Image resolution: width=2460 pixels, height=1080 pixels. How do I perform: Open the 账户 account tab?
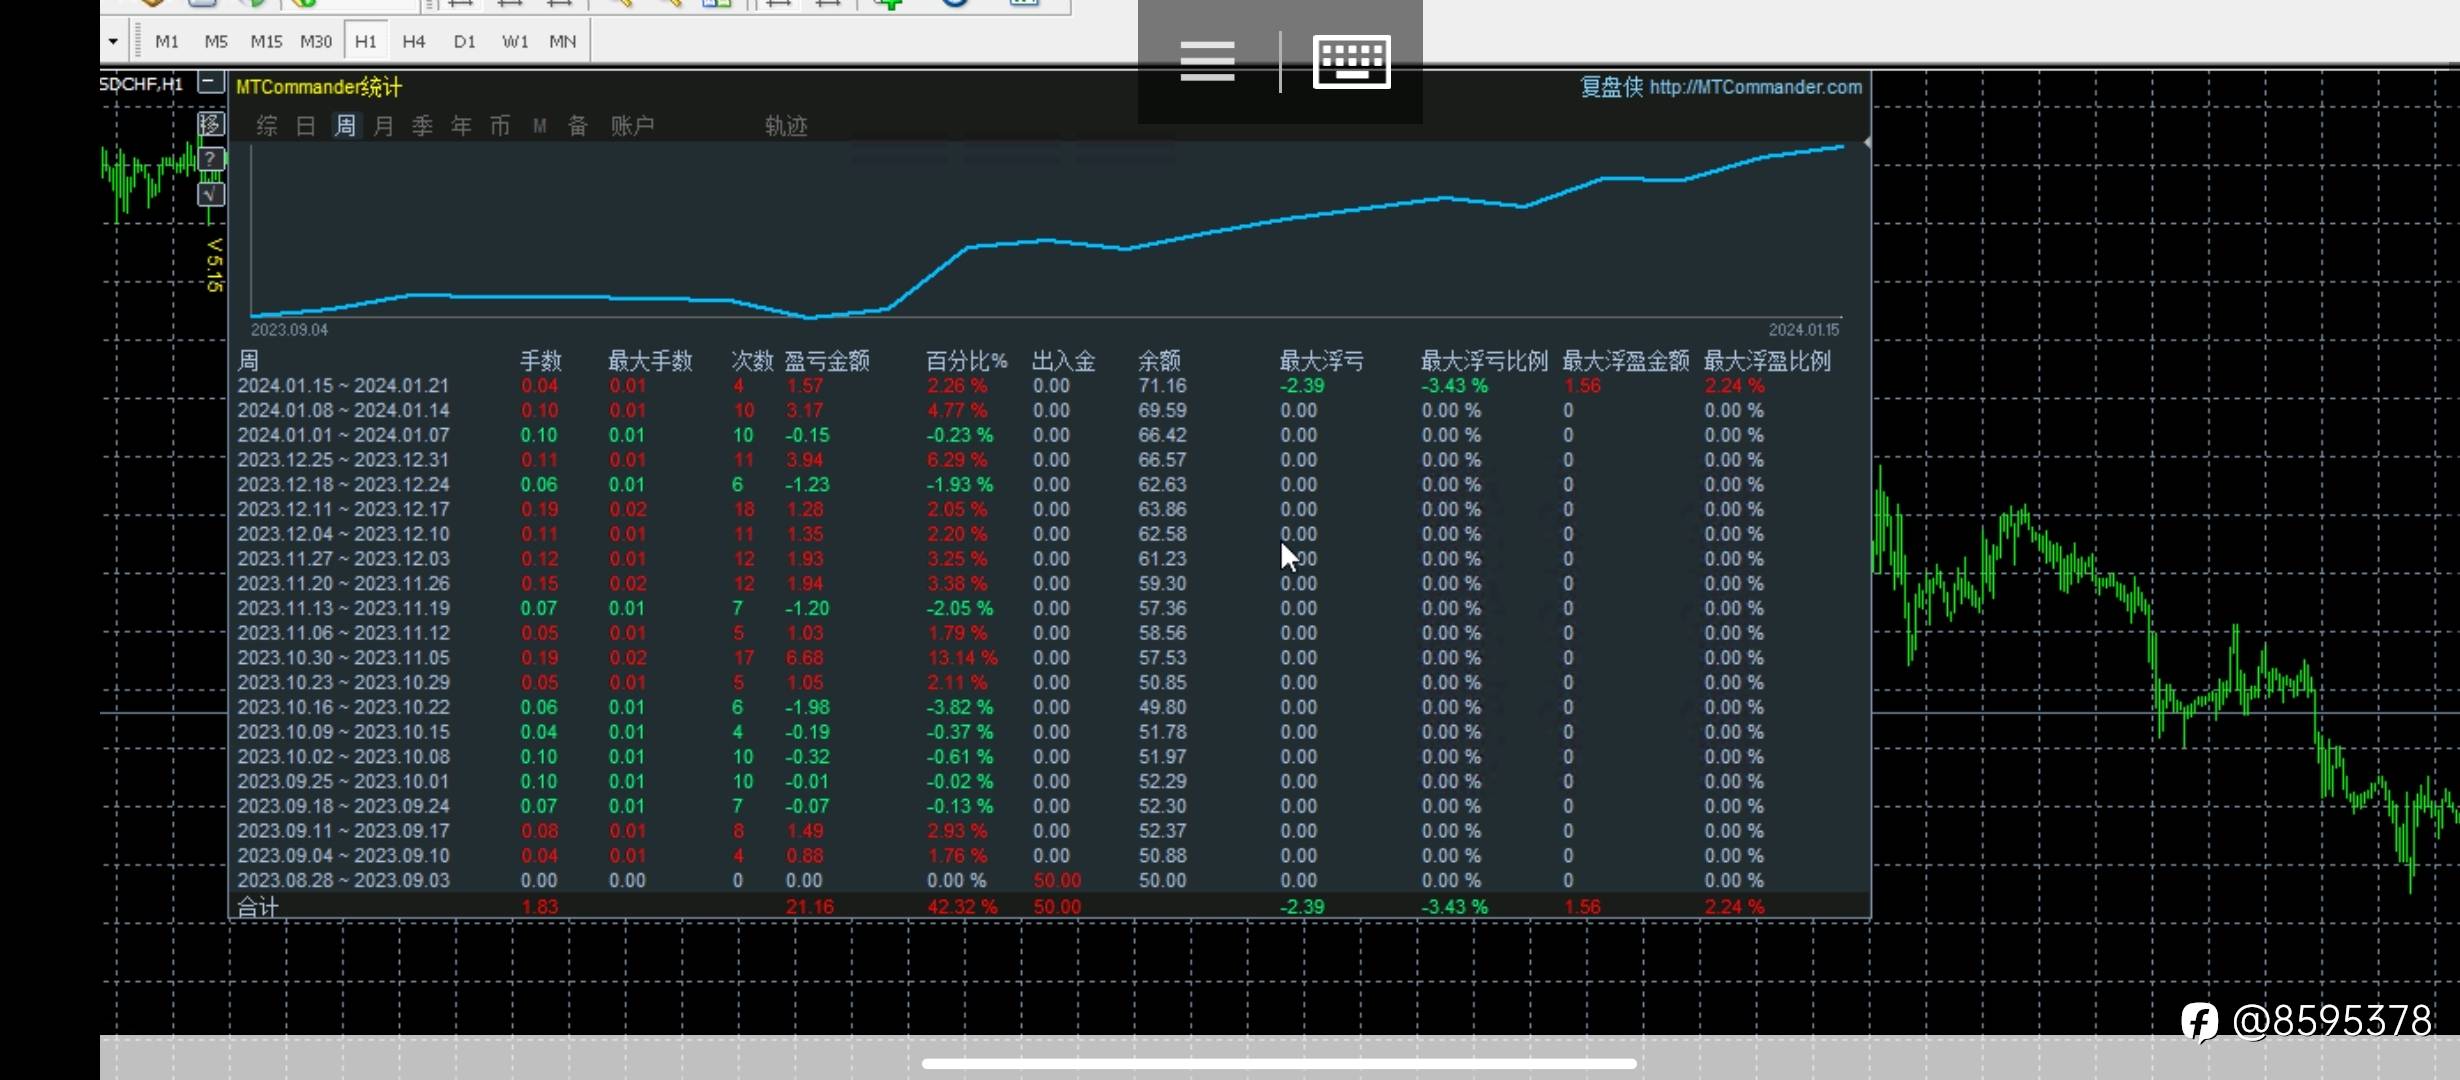pyautogui.click(x=632, y=126)
